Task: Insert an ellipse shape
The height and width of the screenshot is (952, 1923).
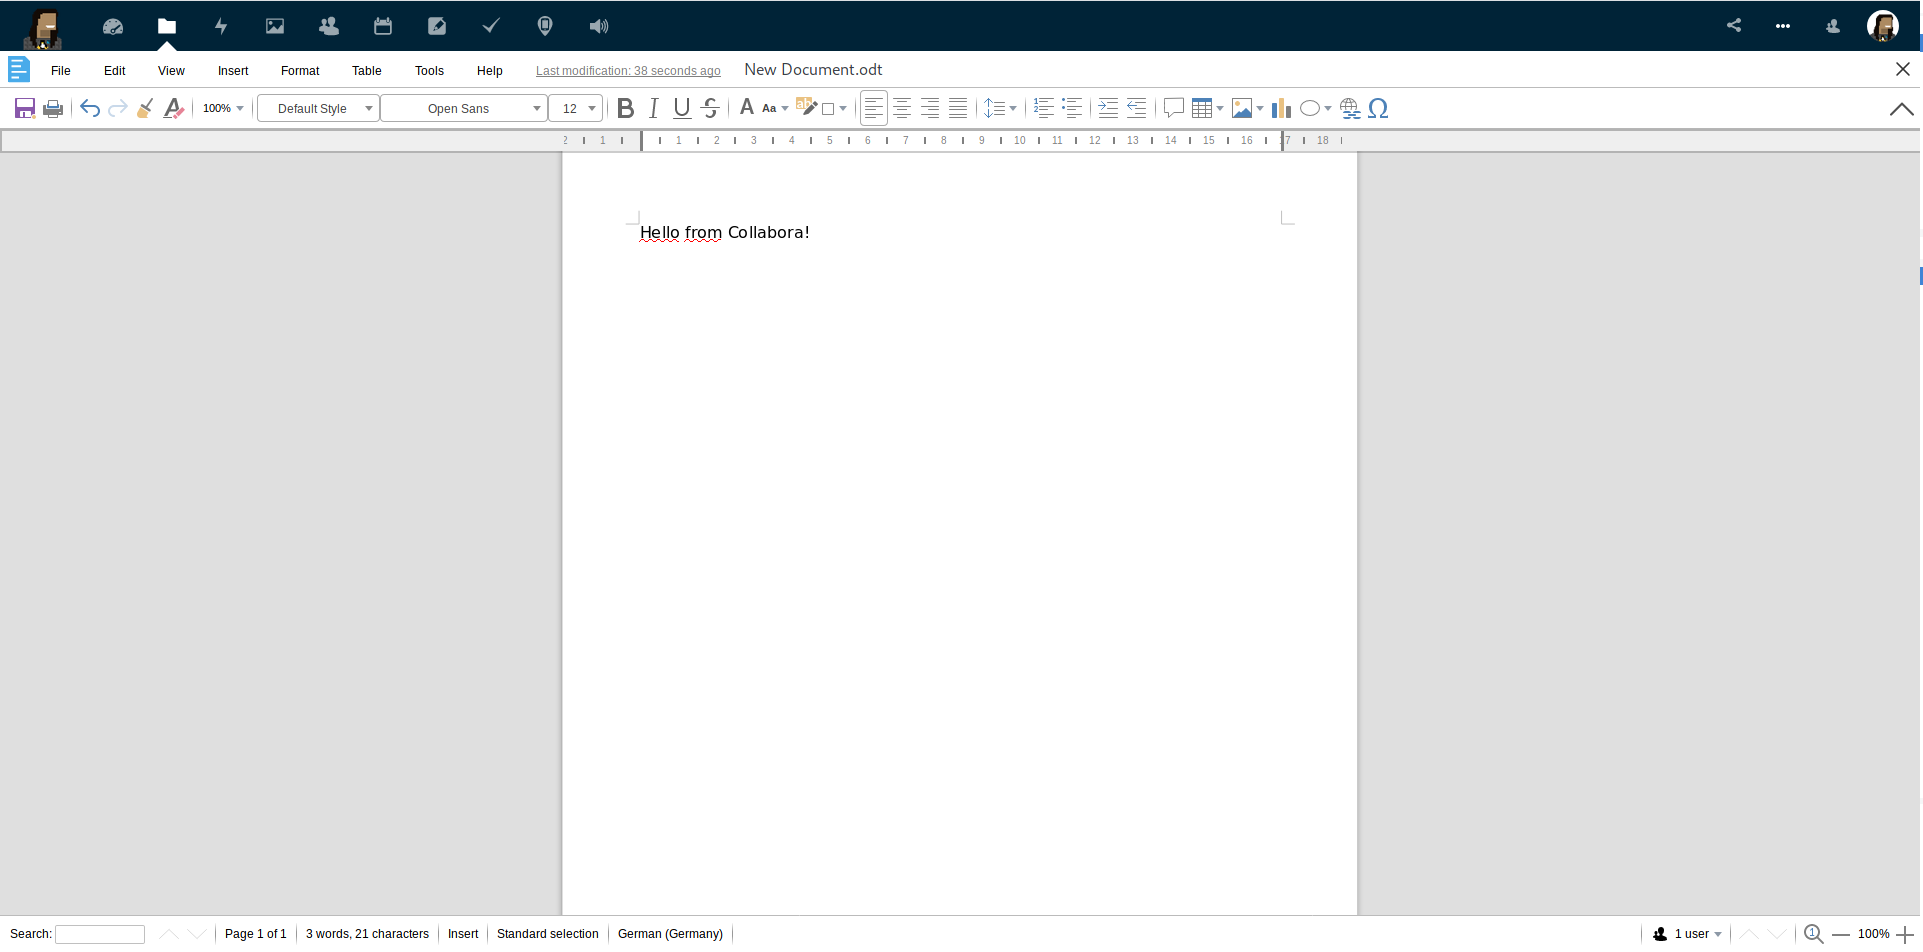Action: click(1310, 108)
